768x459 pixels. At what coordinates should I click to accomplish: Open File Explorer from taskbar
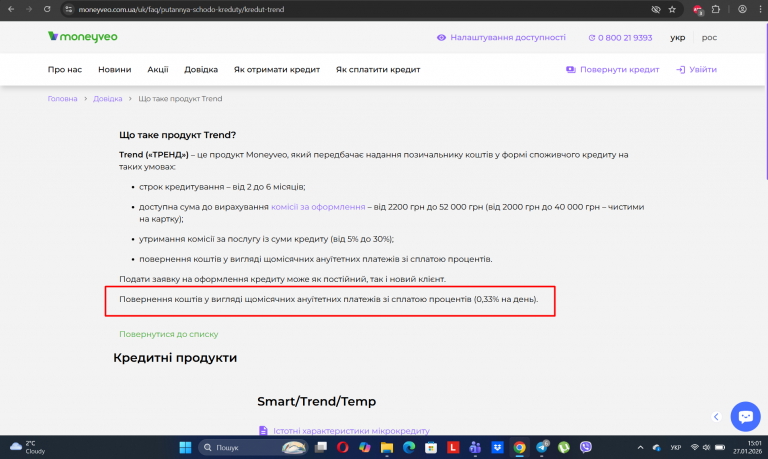click(387, 447)
